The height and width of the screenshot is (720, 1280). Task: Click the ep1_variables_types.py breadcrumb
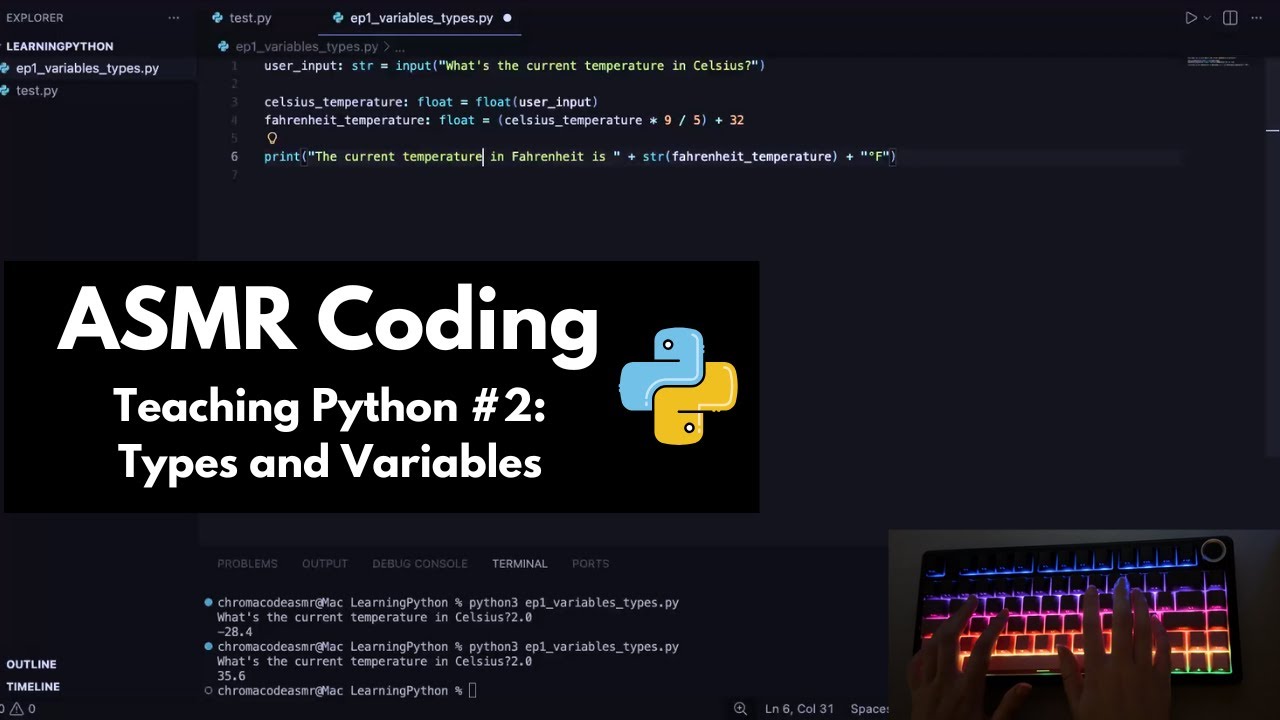[306, 47]
